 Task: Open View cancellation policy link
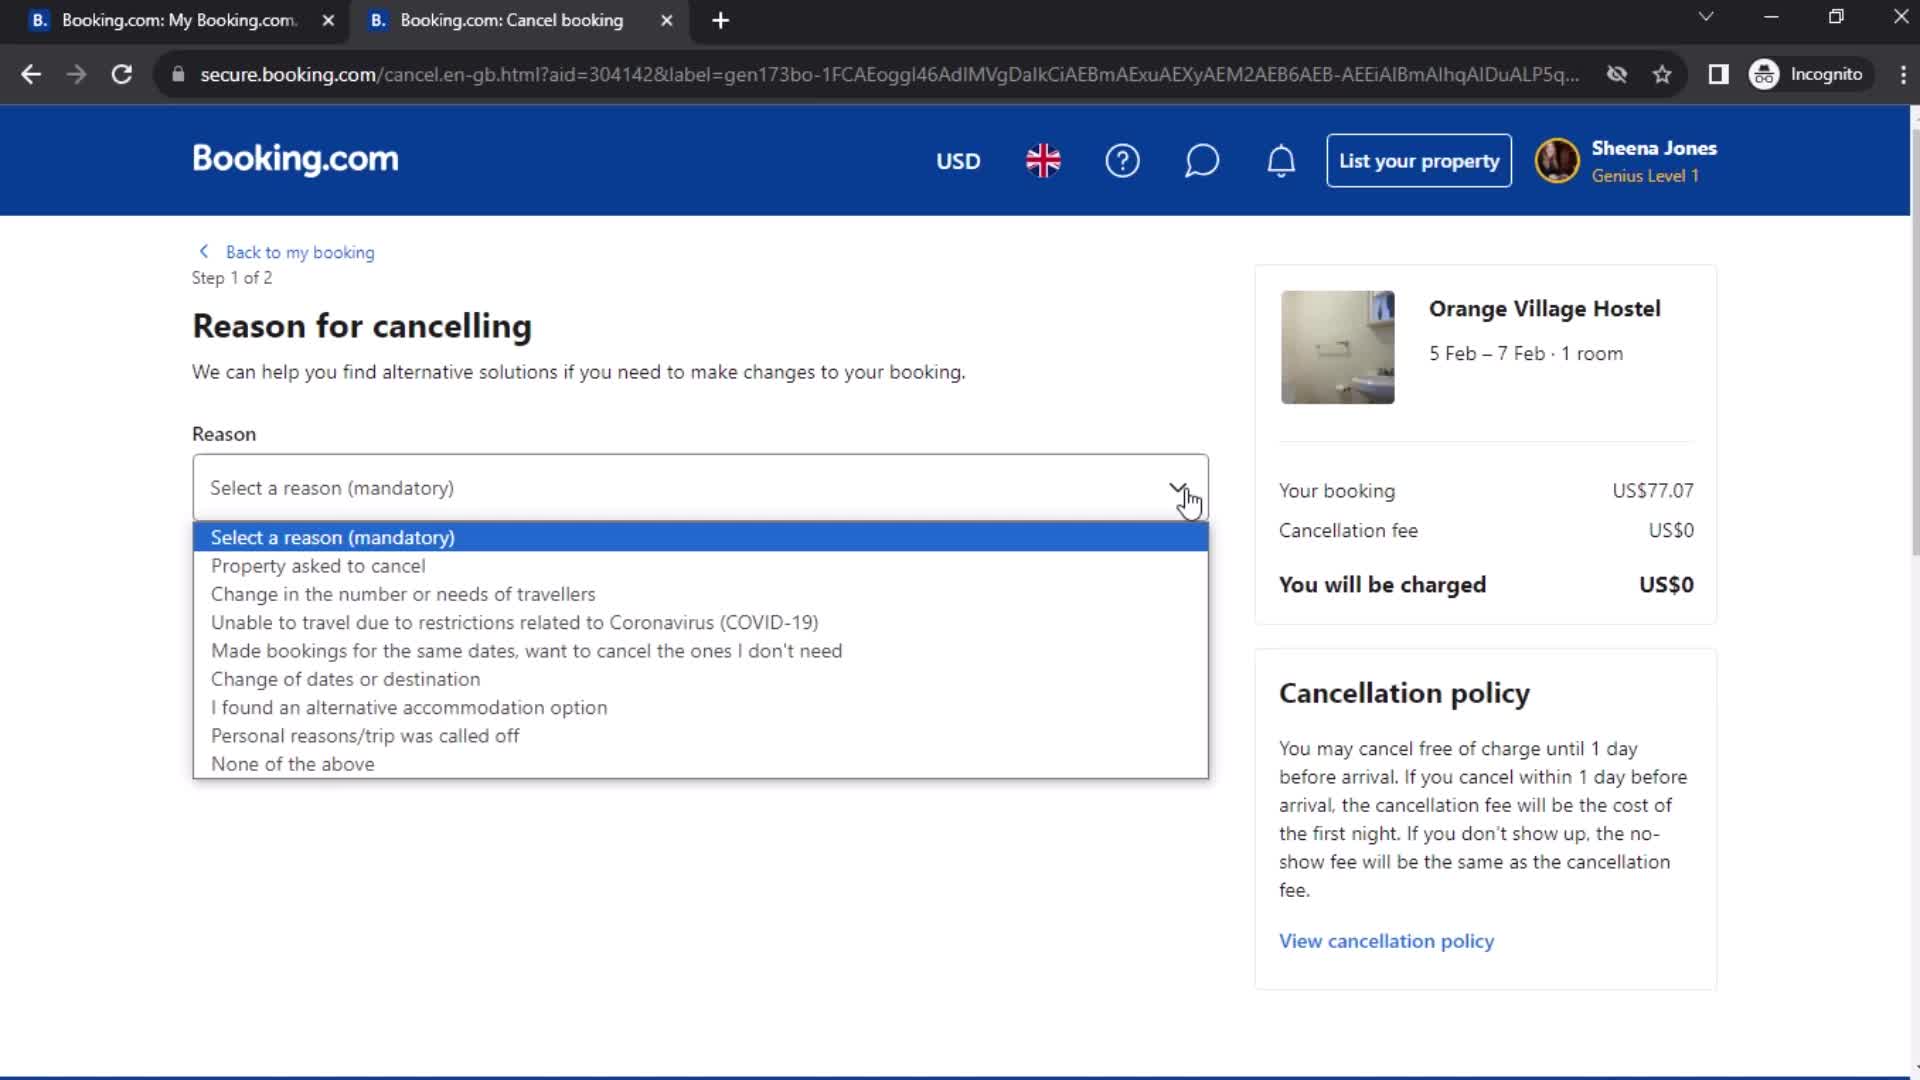[1386, 941]
